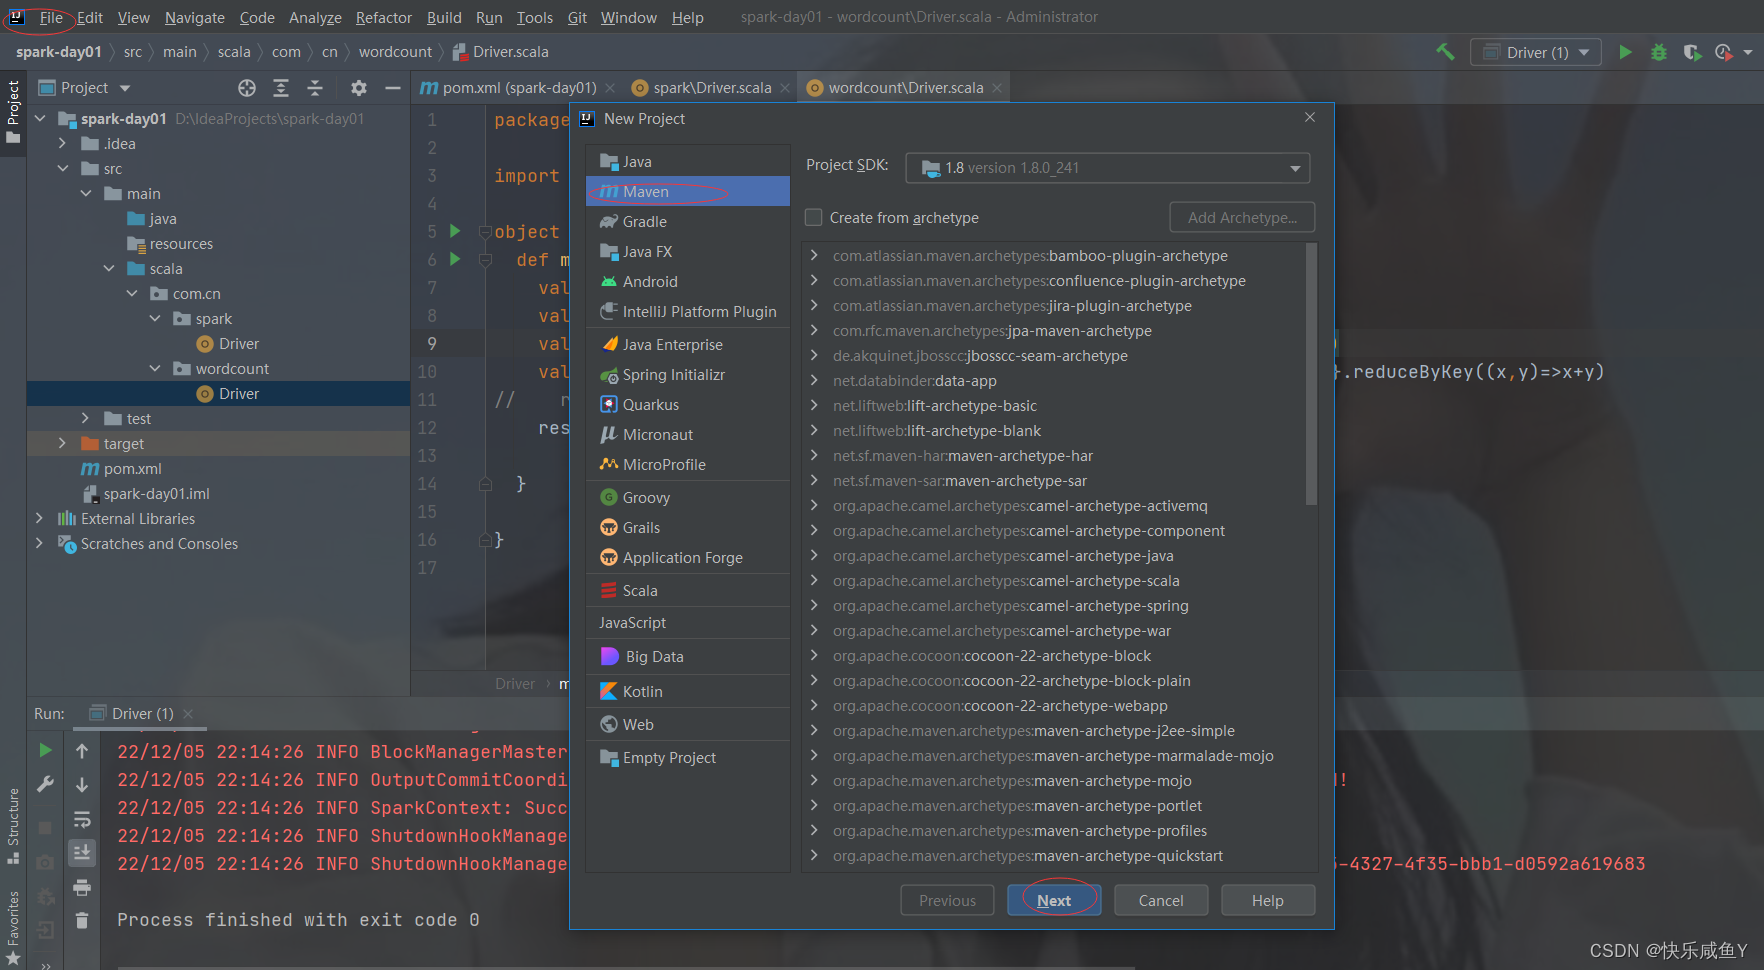Expand External Libraries node
The height and width of the screenshot is (970, 1764).
(39, 518)
